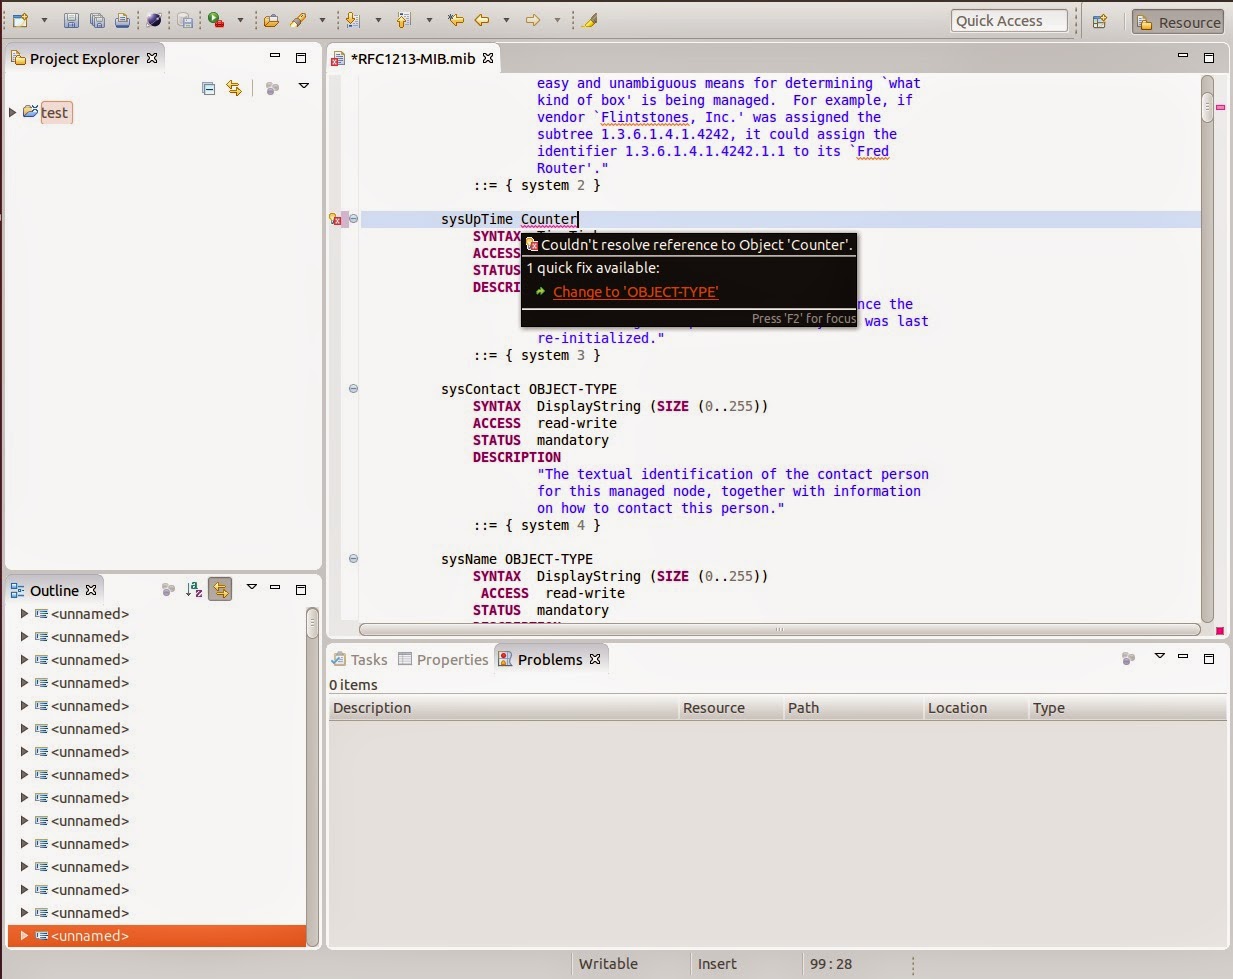
Task: Click the Next Annotation arrow icon
Action: pos(352,20)
